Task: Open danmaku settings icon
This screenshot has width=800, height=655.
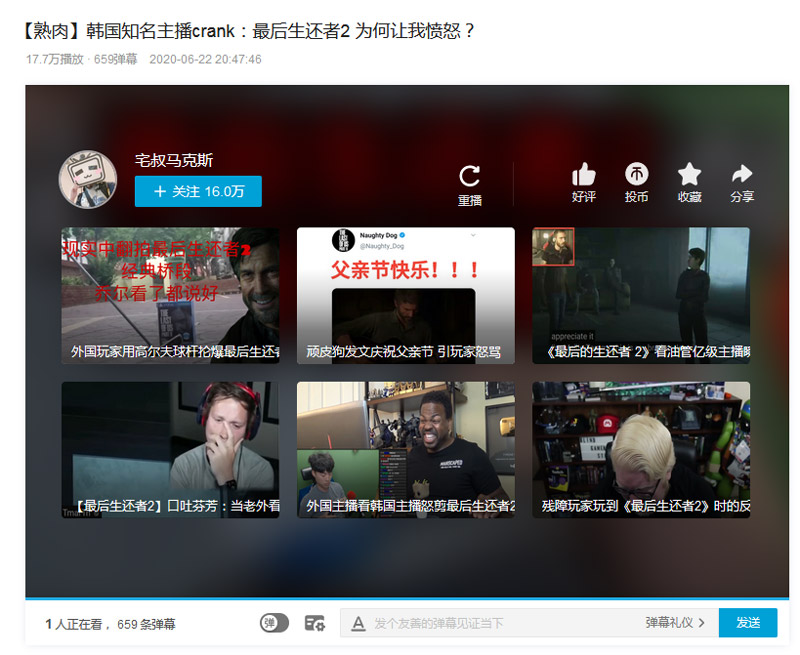Action: [315, 623]
